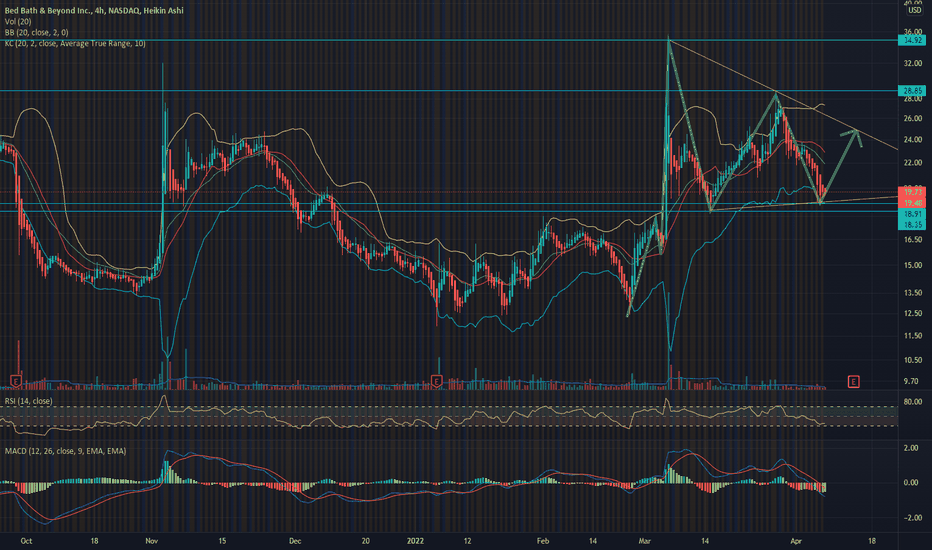Click the red 19.48 price tag
Screen dimensions: 932x550
(912, 203)
